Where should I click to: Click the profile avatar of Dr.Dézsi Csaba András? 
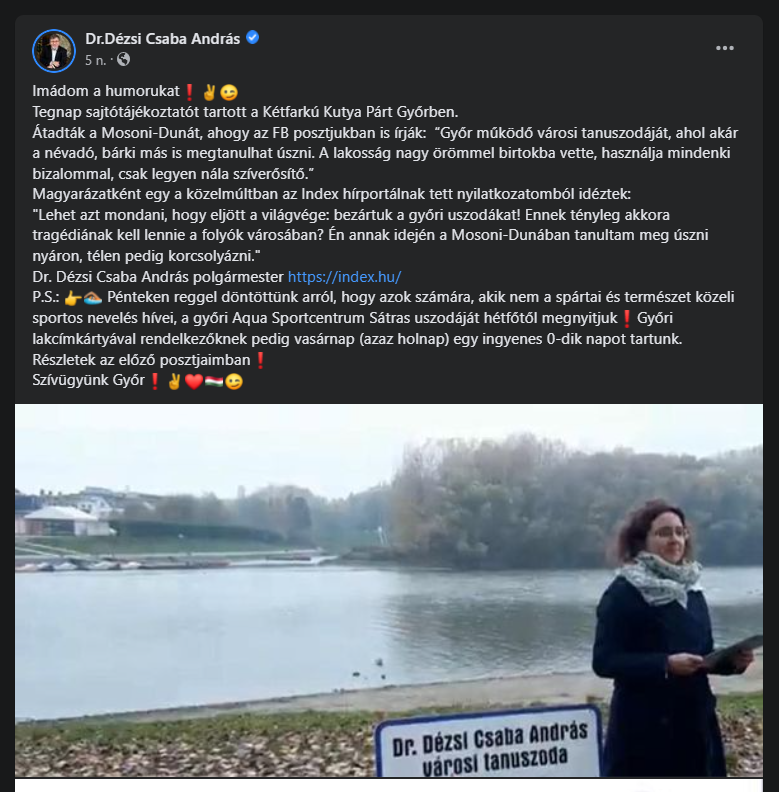click(54, 51)
